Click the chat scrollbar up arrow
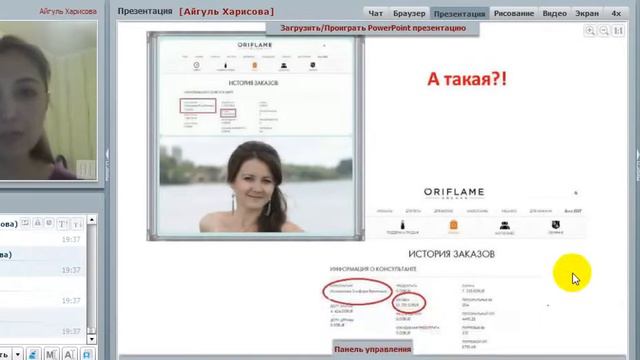Image resolution: width=640 pixels, height=360 pixels. [x=92, y=220]
